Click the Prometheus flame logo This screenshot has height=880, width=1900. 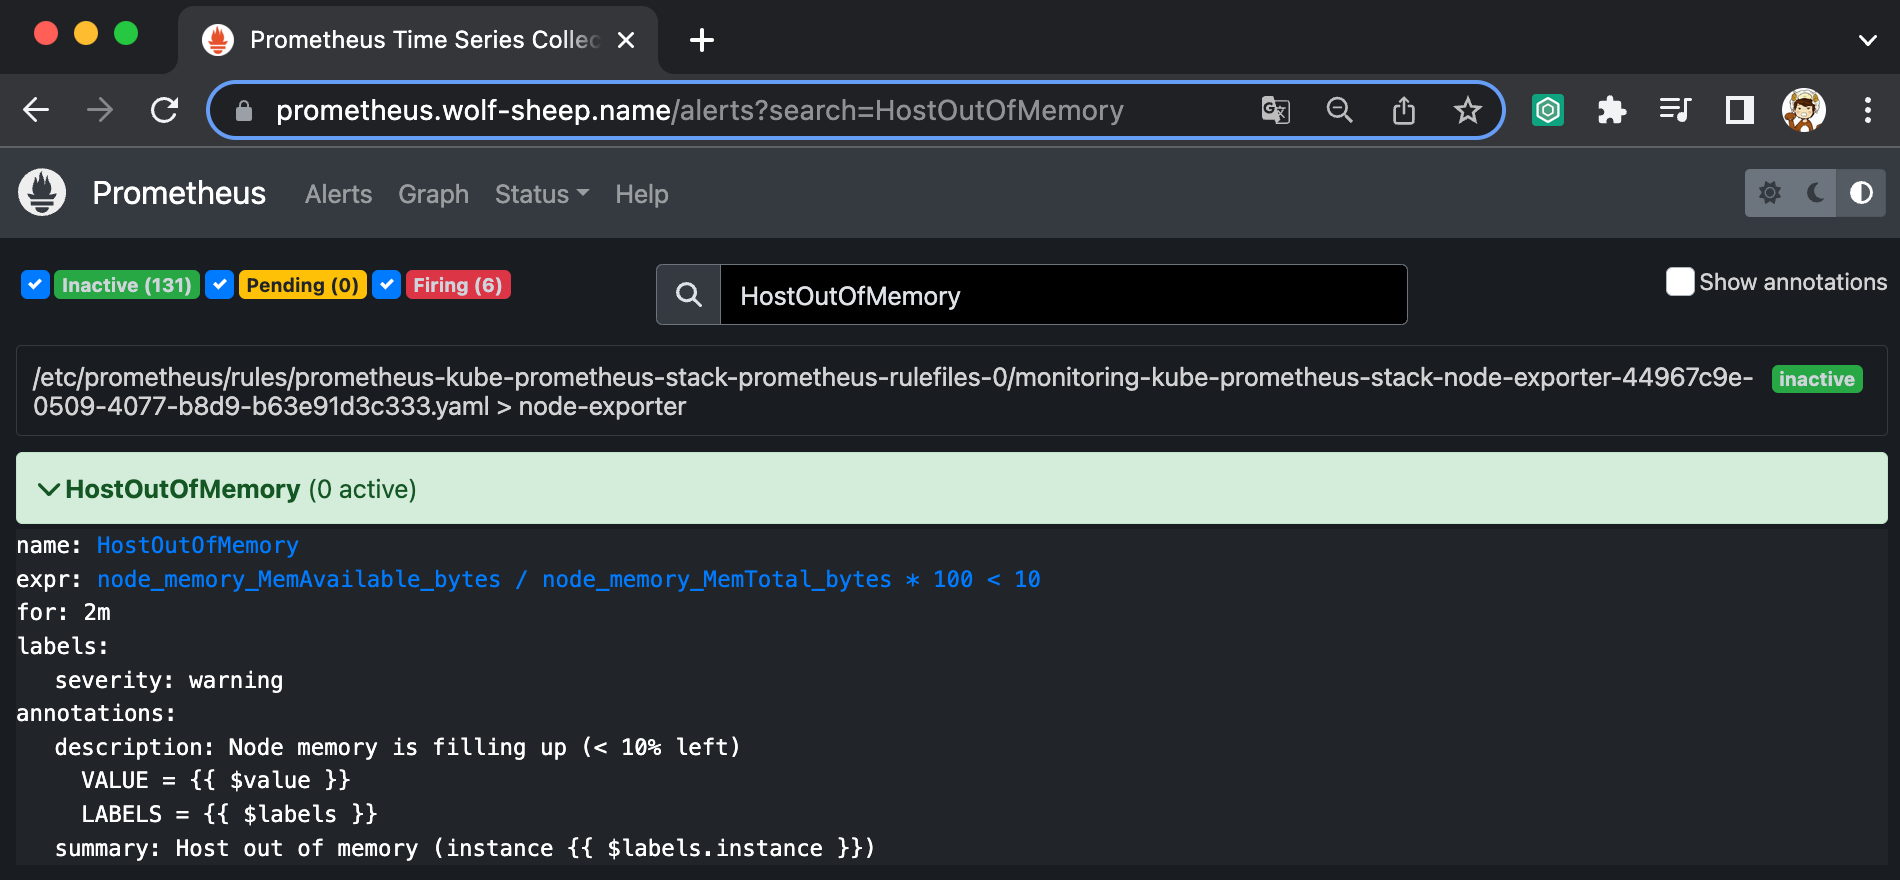pyautogui.click(x=42, y=192)
